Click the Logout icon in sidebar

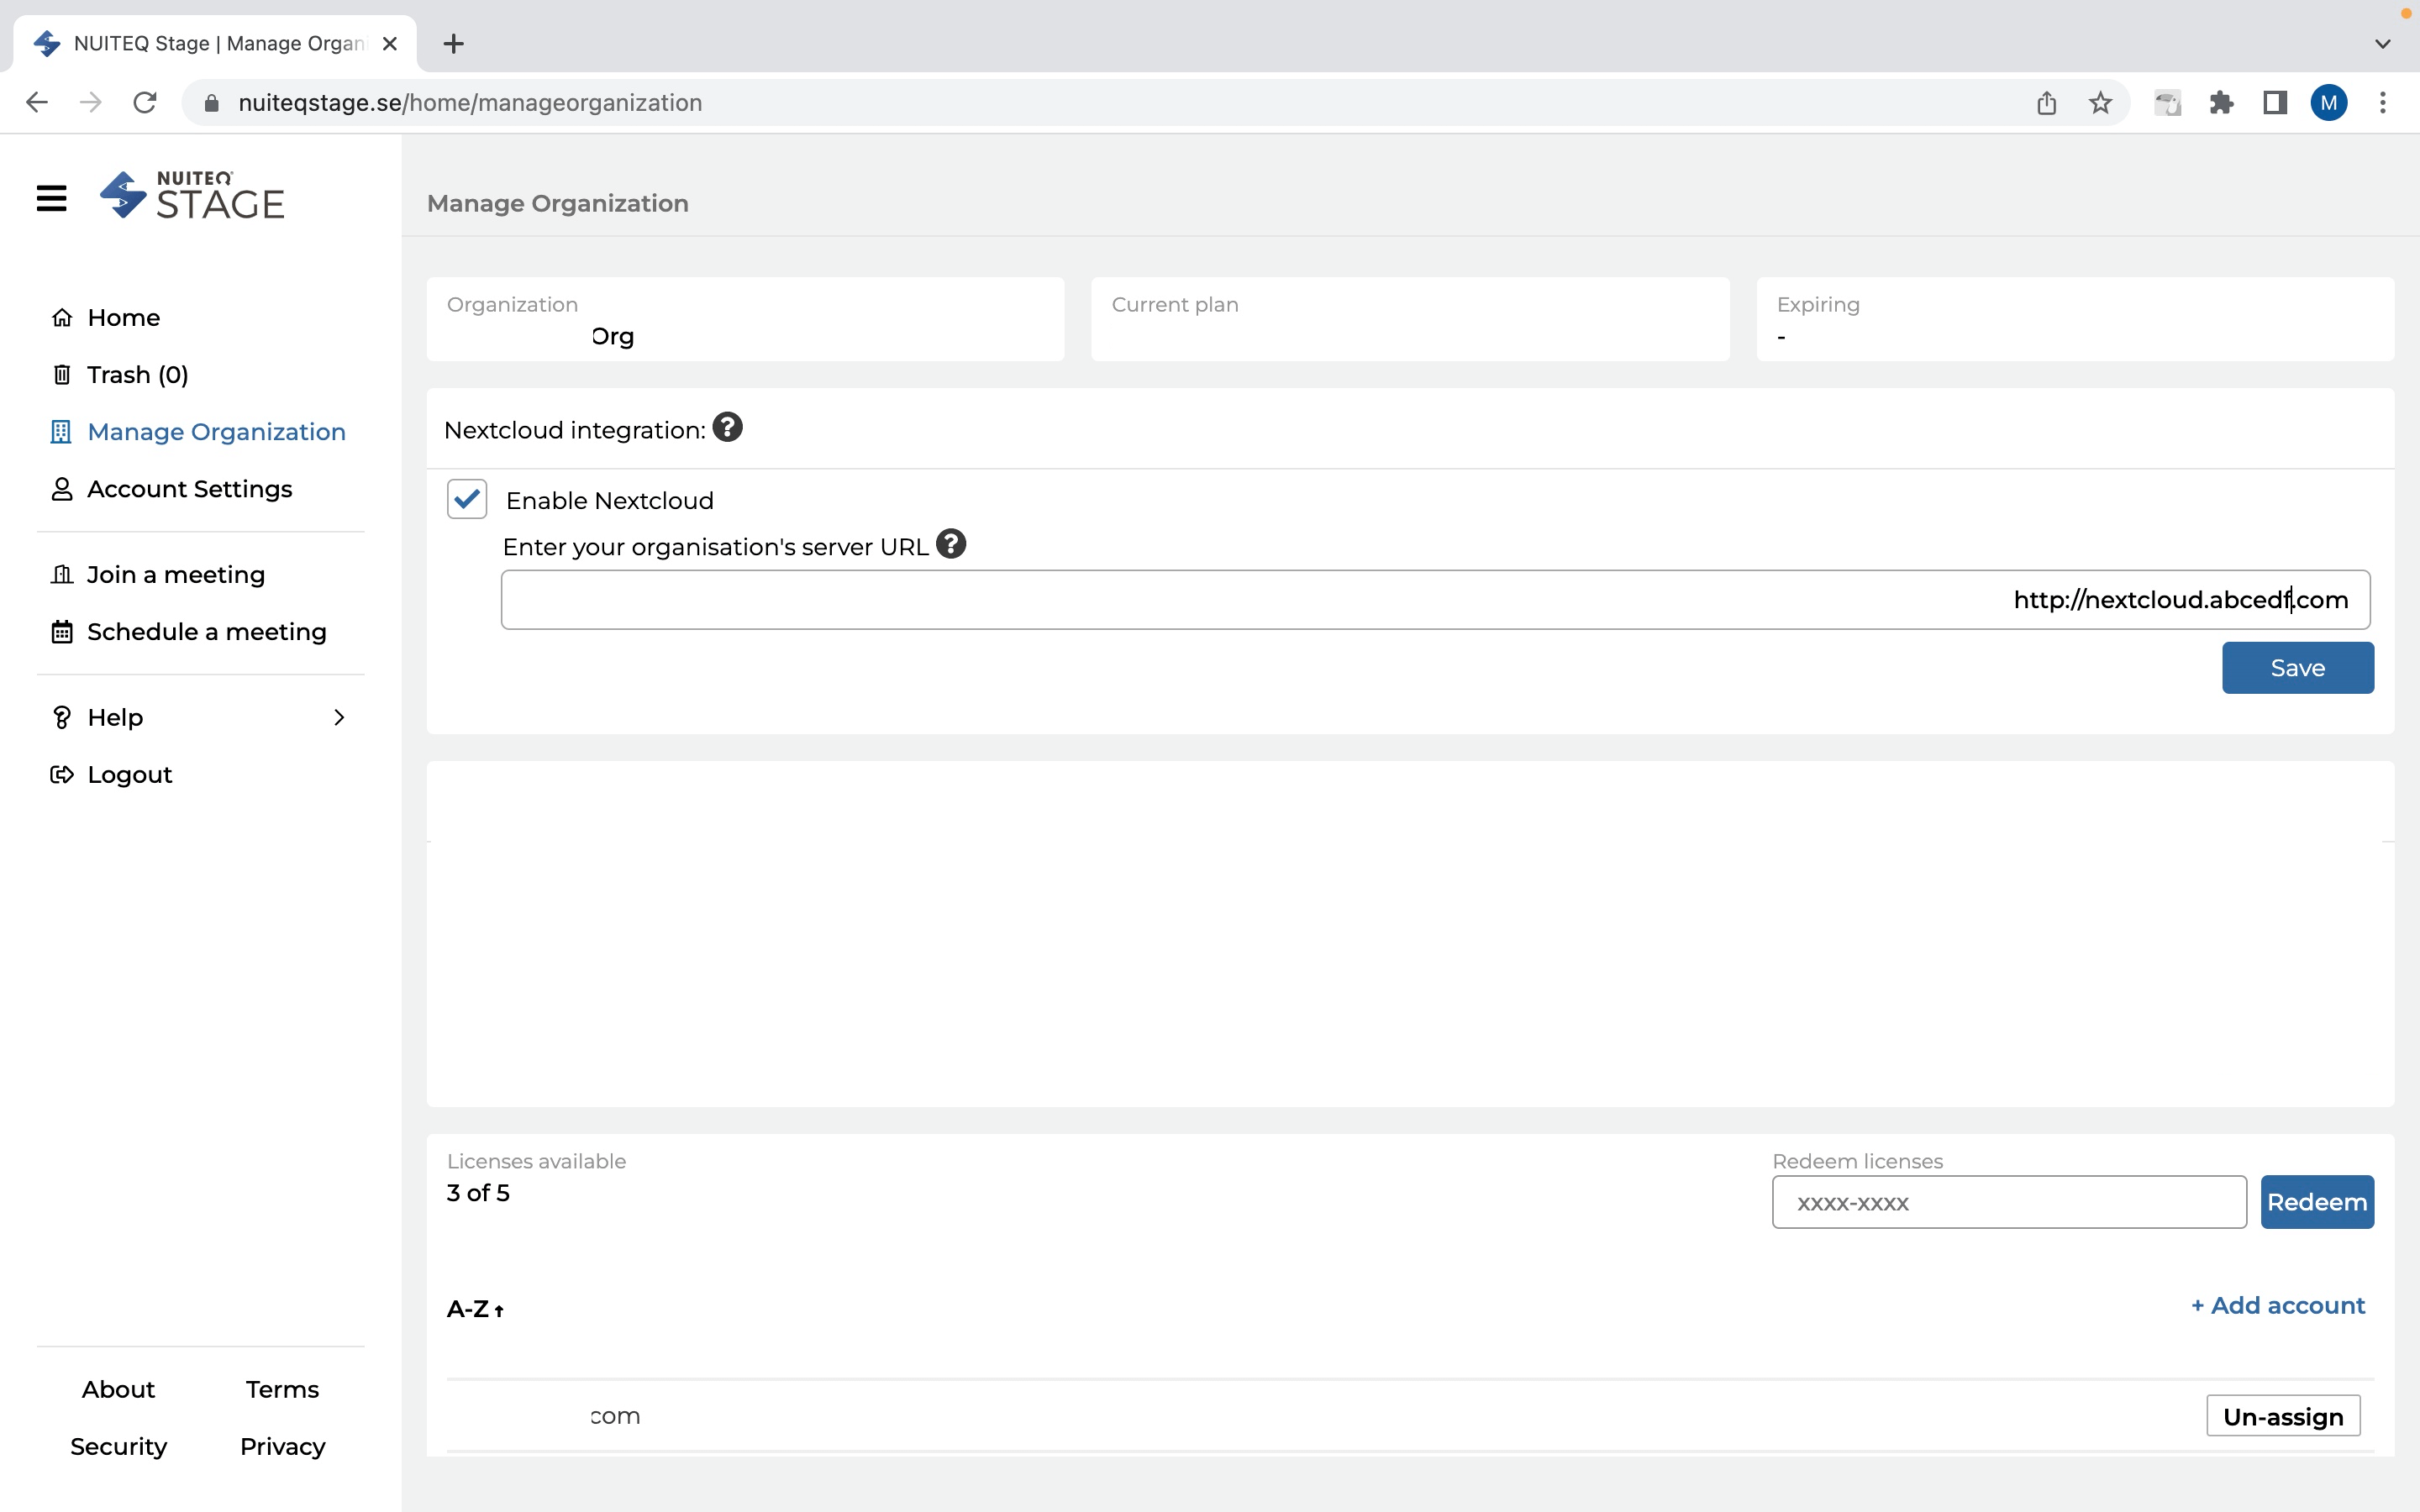(62, 774)
